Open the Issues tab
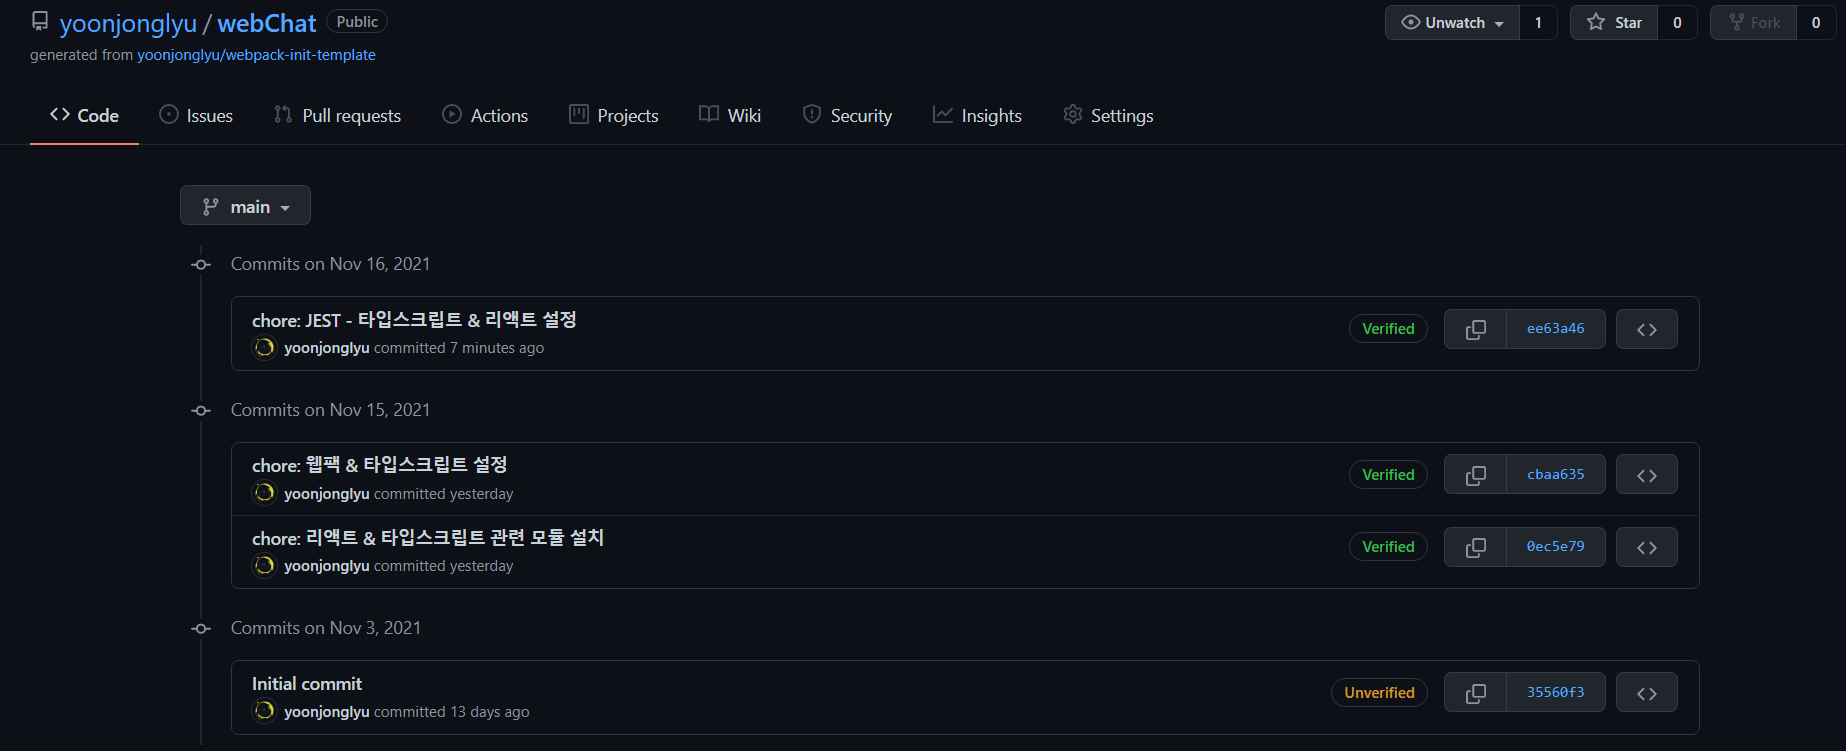The height and width of the screenshot is (751, 1846). (x=196, y=116)
